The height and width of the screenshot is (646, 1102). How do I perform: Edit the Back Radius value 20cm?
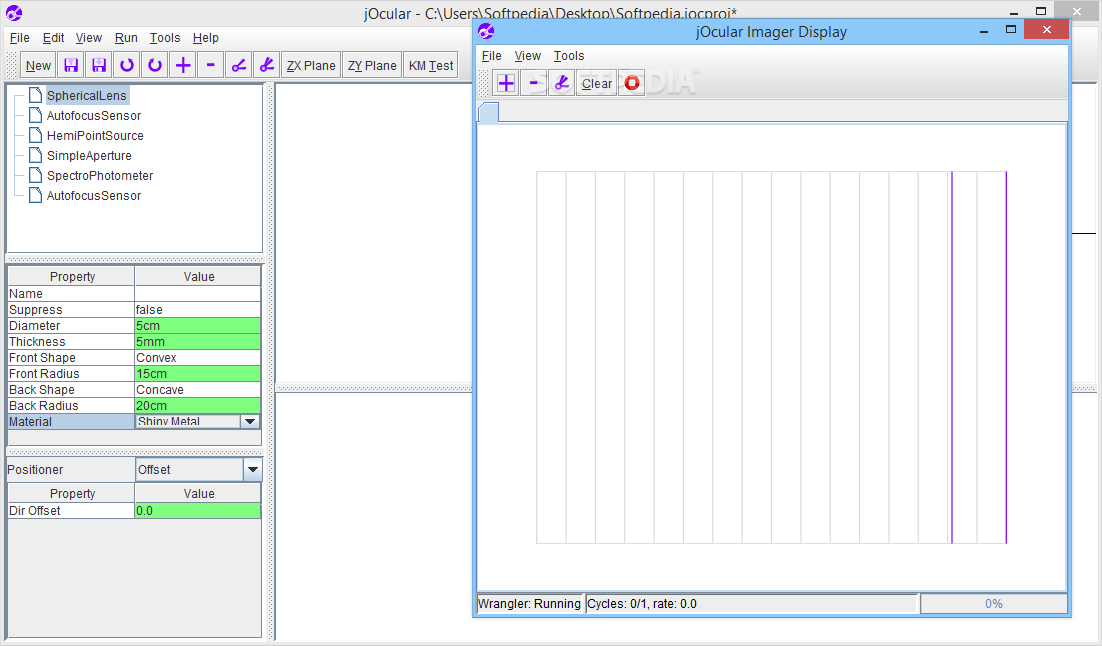(x=197, y=406)
